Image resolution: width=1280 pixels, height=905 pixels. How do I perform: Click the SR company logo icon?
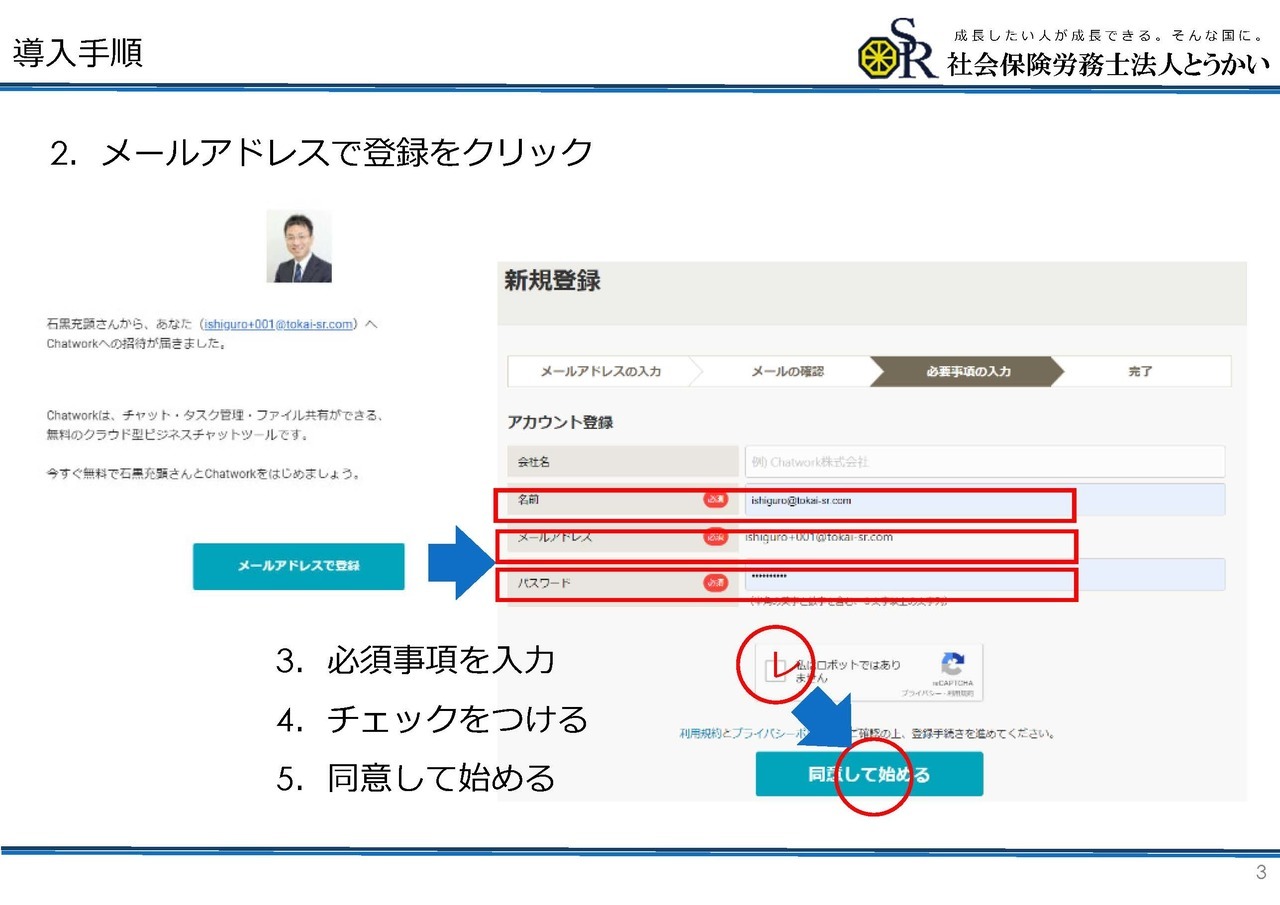(897, 49)
